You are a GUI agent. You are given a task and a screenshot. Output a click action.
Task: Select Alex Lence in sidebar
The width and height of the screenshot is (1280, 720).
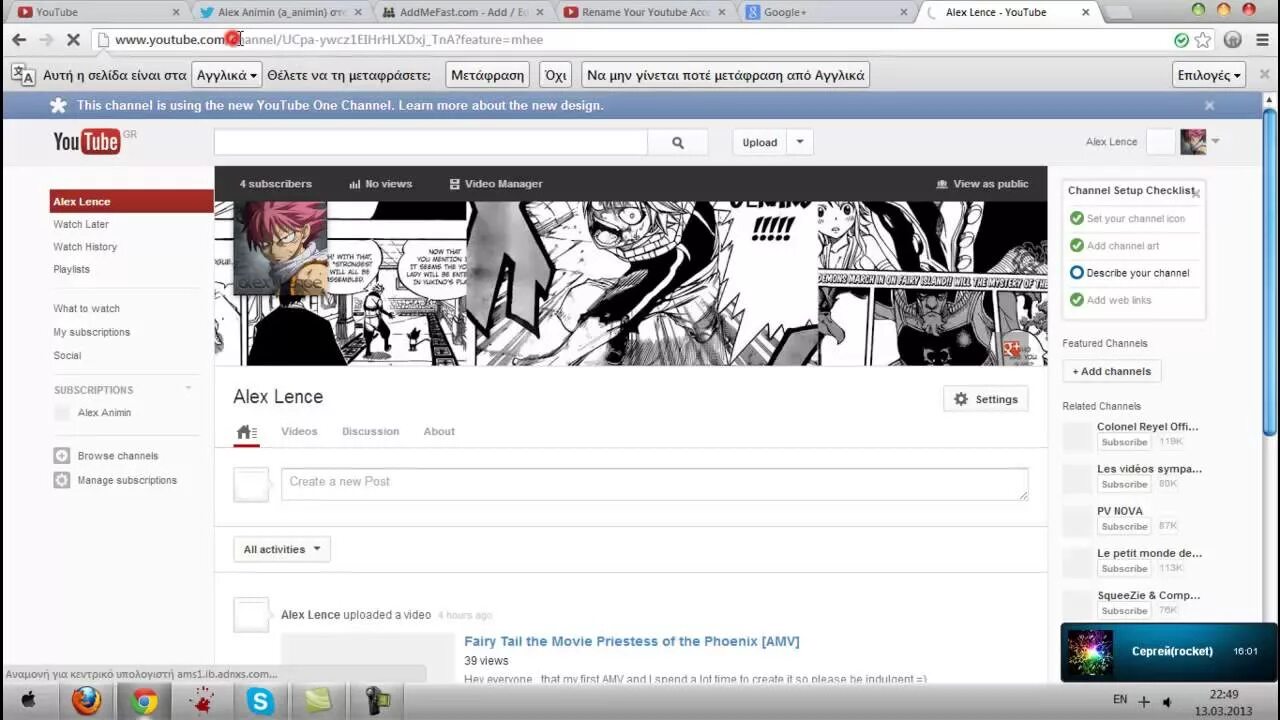pyautogui.click(x=131, y=202)
